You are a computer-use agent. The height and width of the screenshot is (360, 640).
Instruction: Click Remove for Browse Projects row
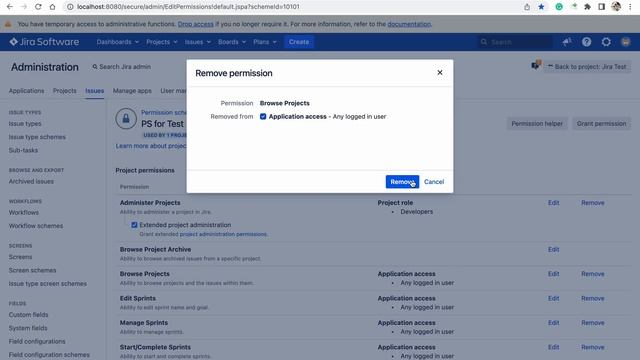click(x=593, y=273)
